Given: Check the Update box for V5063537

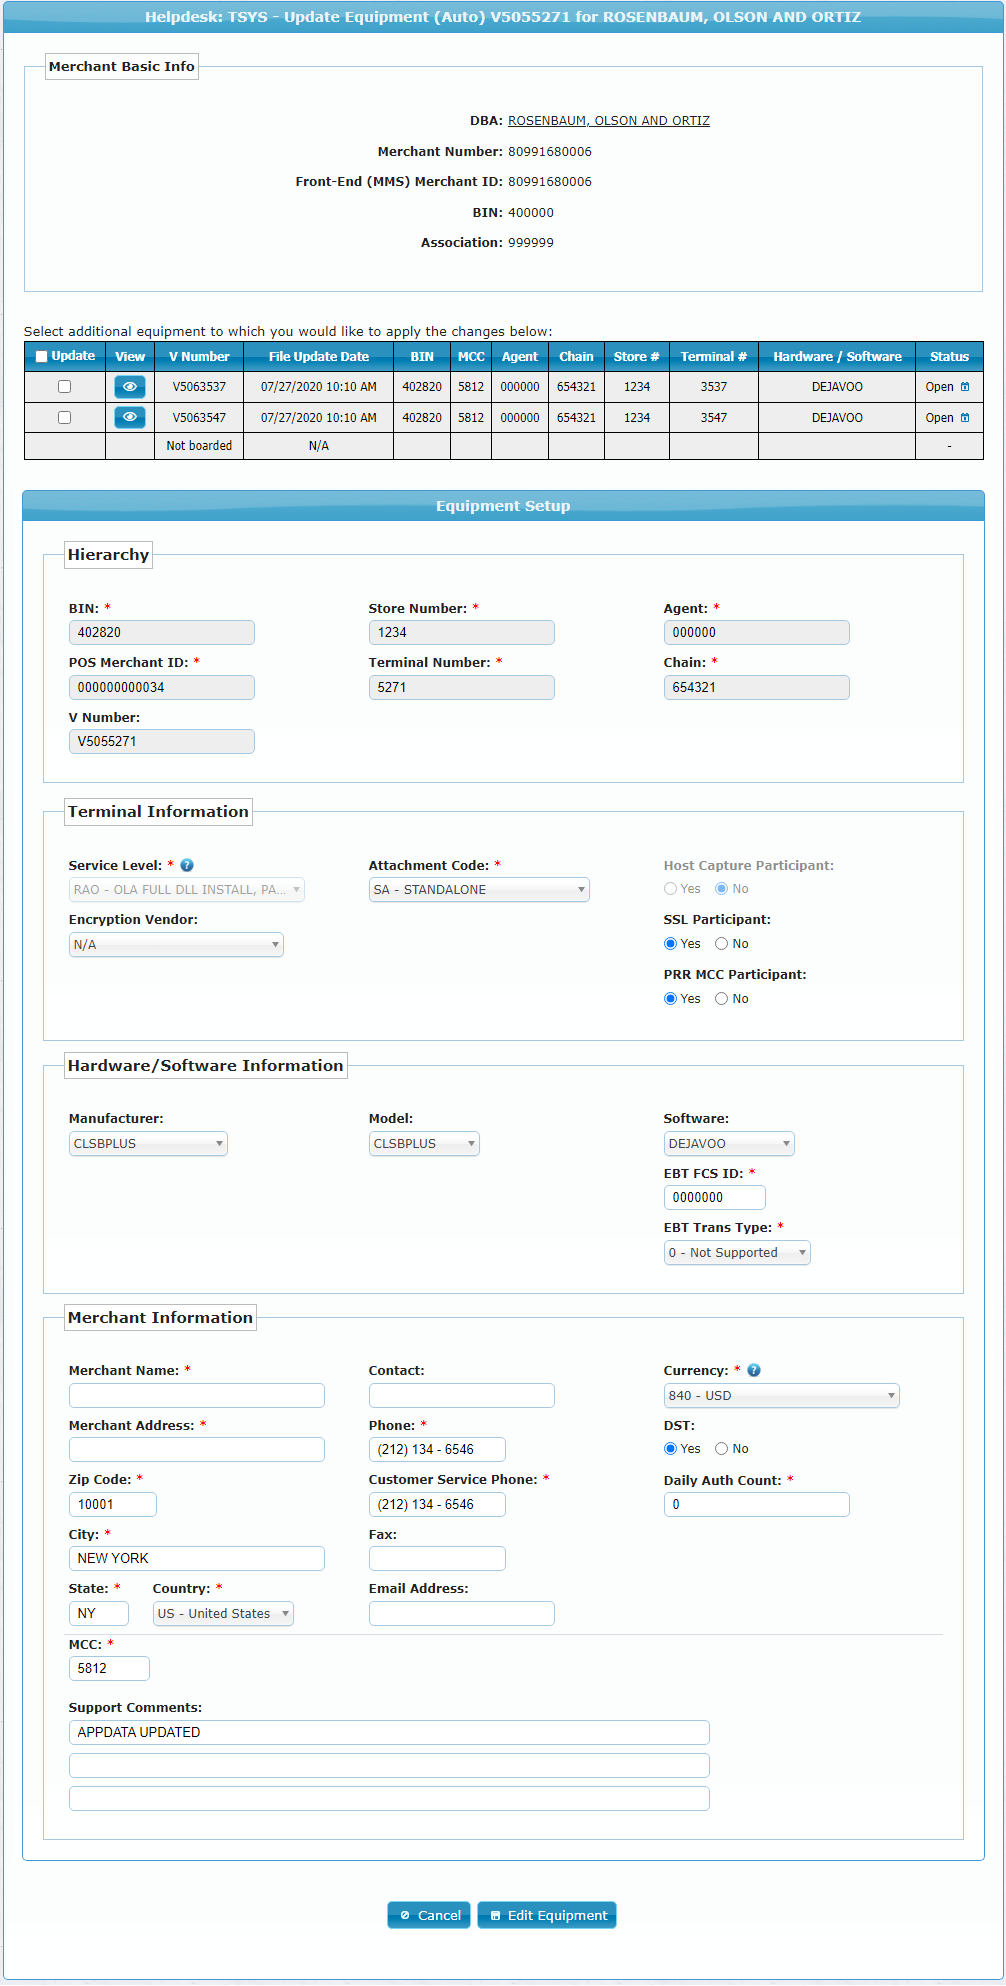Looking at the screenshot, I should pos(65,387).
